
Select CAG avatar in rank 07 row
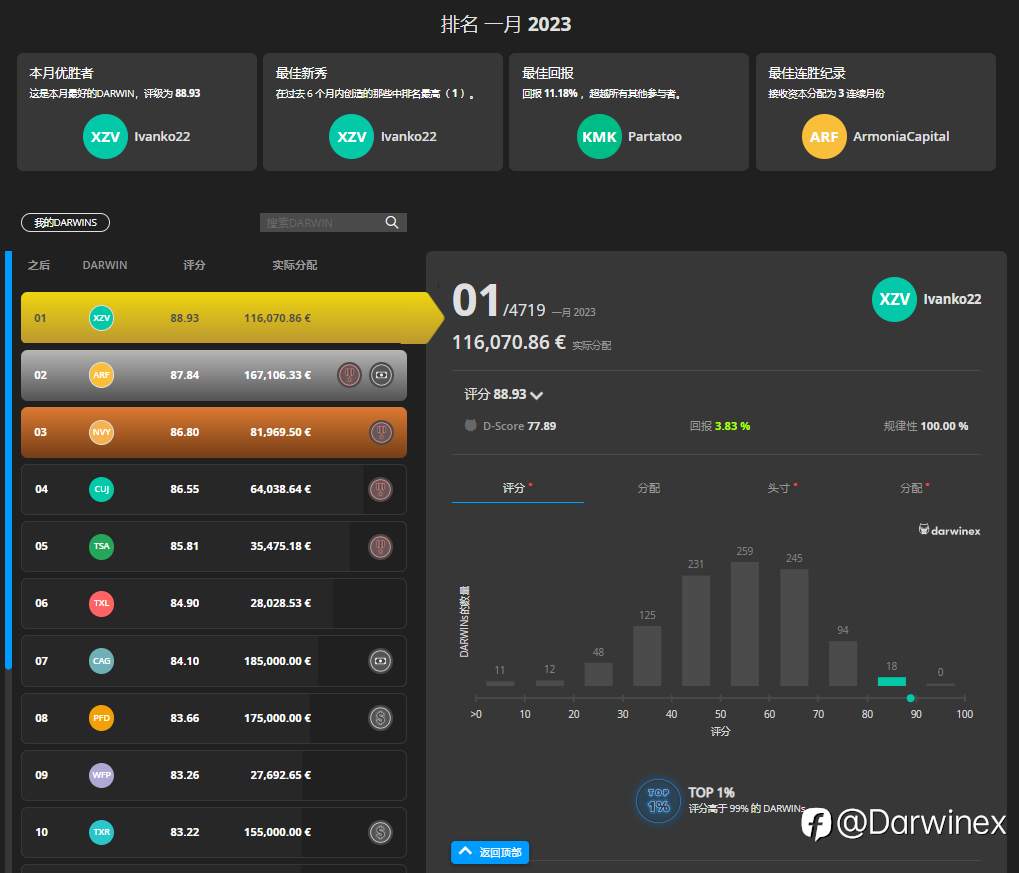click(x=101, y=661)
